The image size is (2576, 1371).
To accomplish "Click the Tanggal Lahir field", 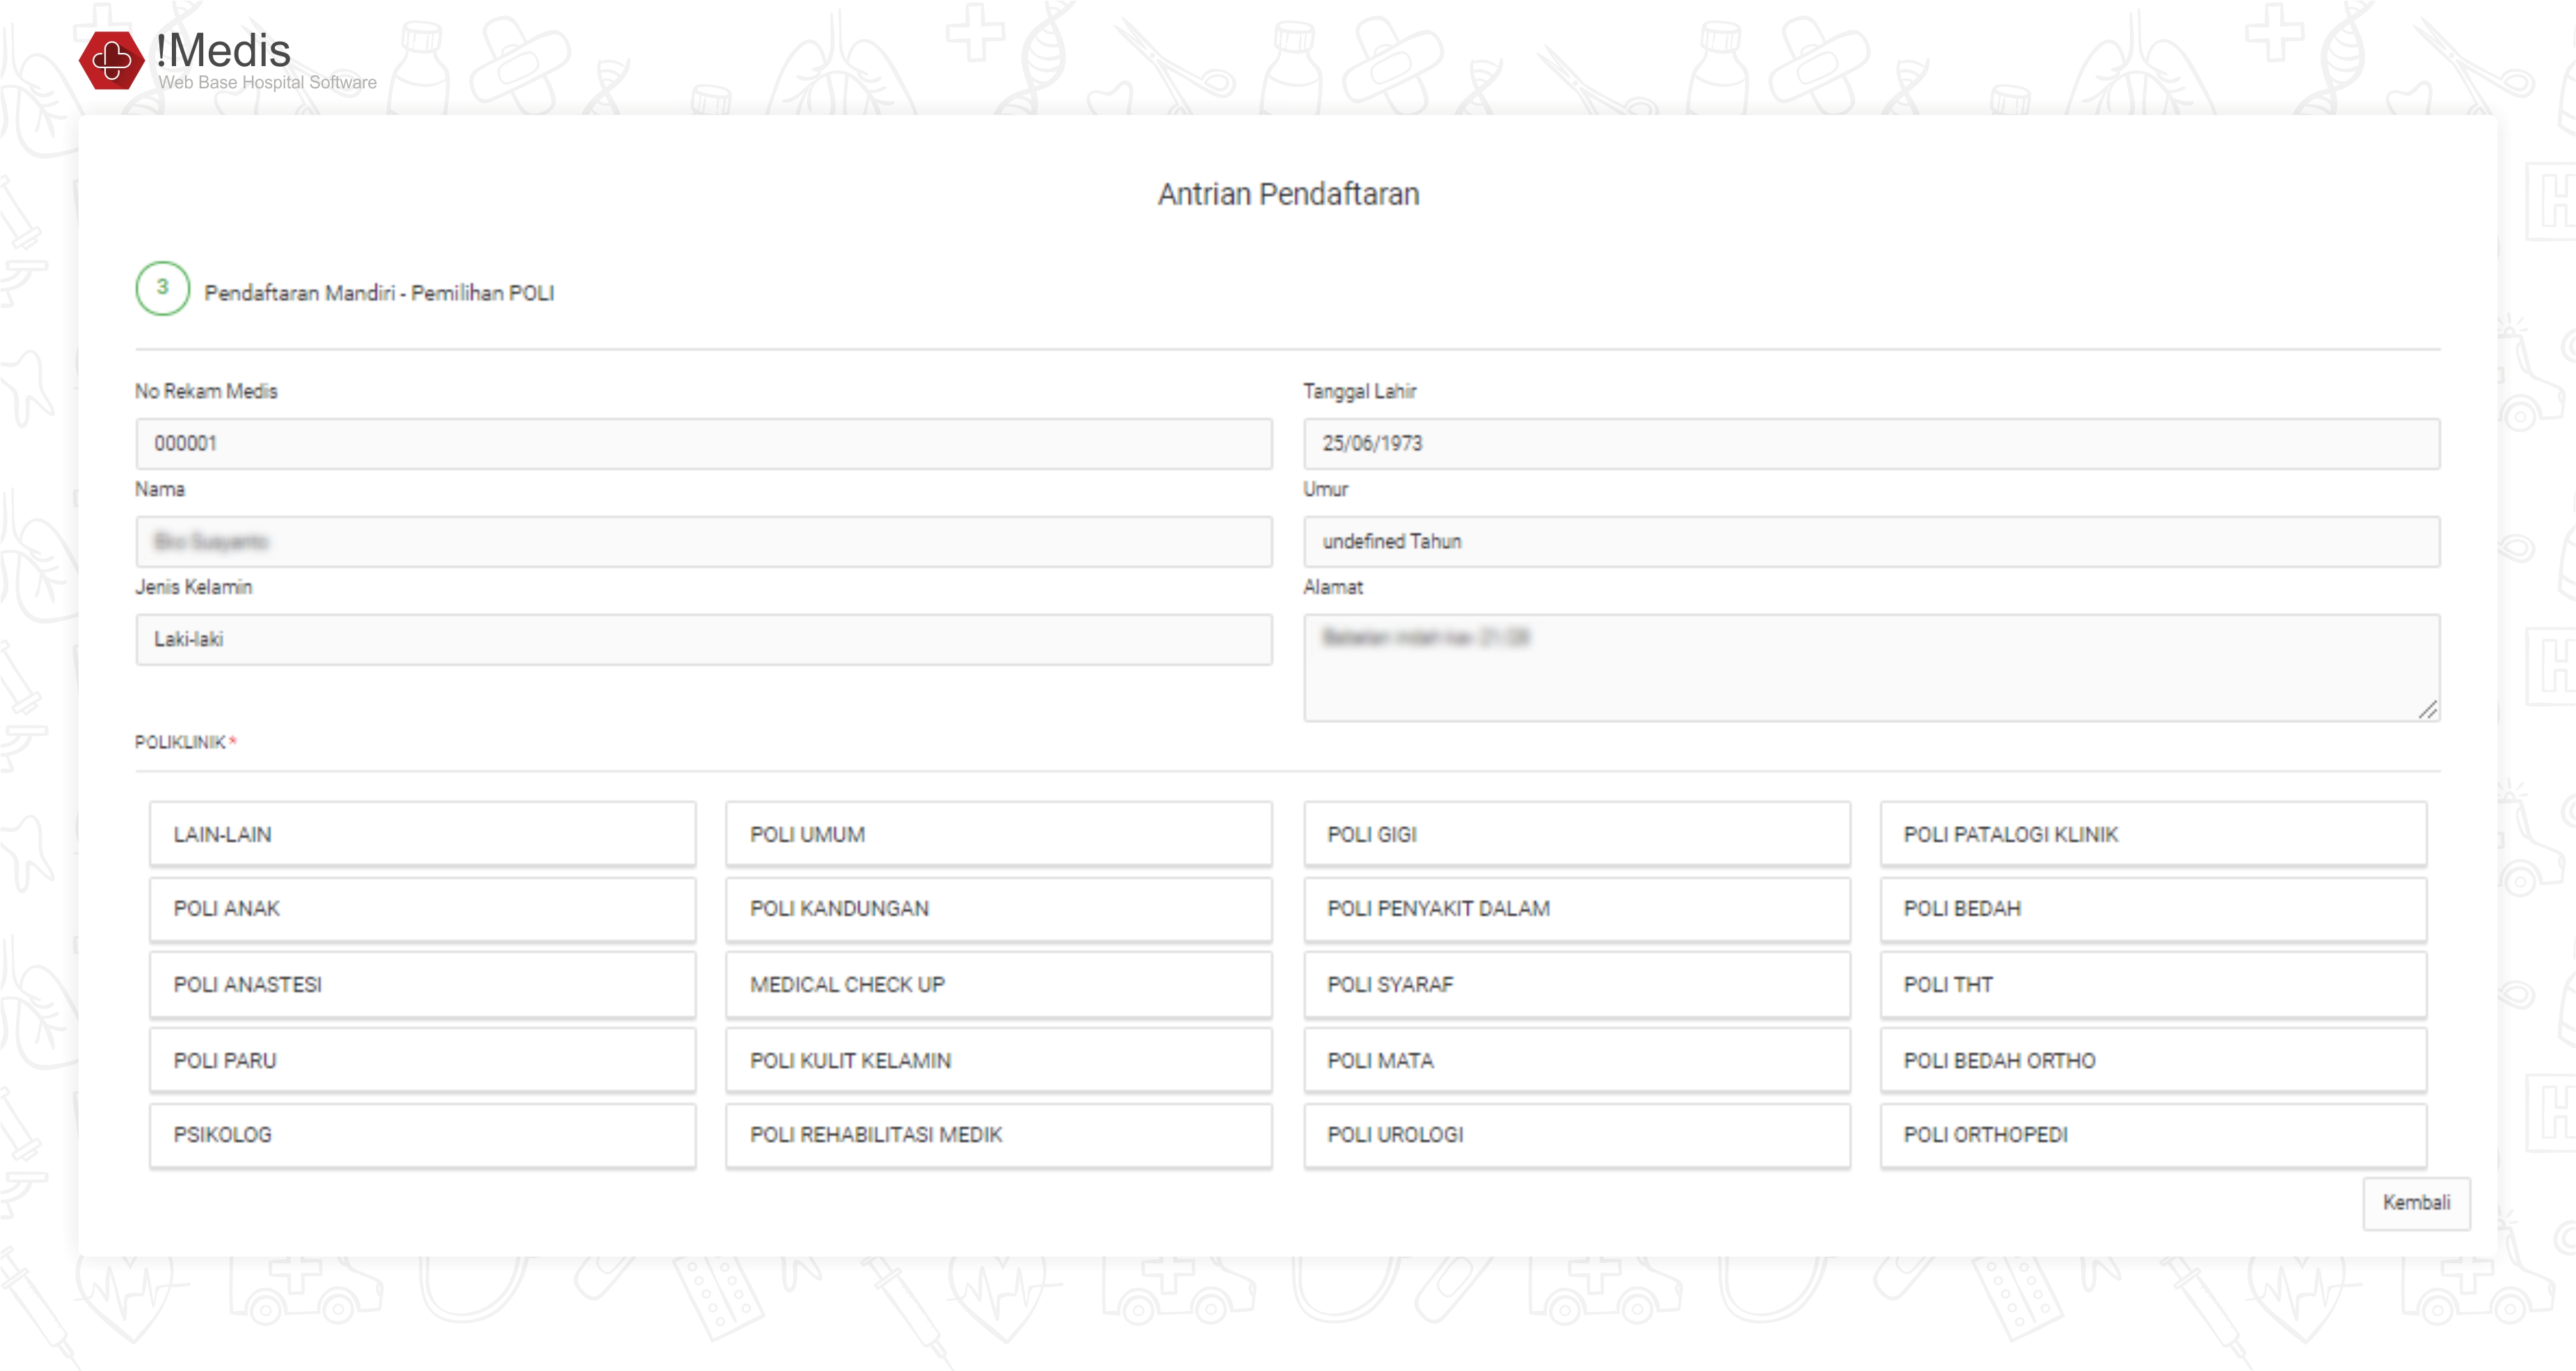I will (x=1870, y=443).
